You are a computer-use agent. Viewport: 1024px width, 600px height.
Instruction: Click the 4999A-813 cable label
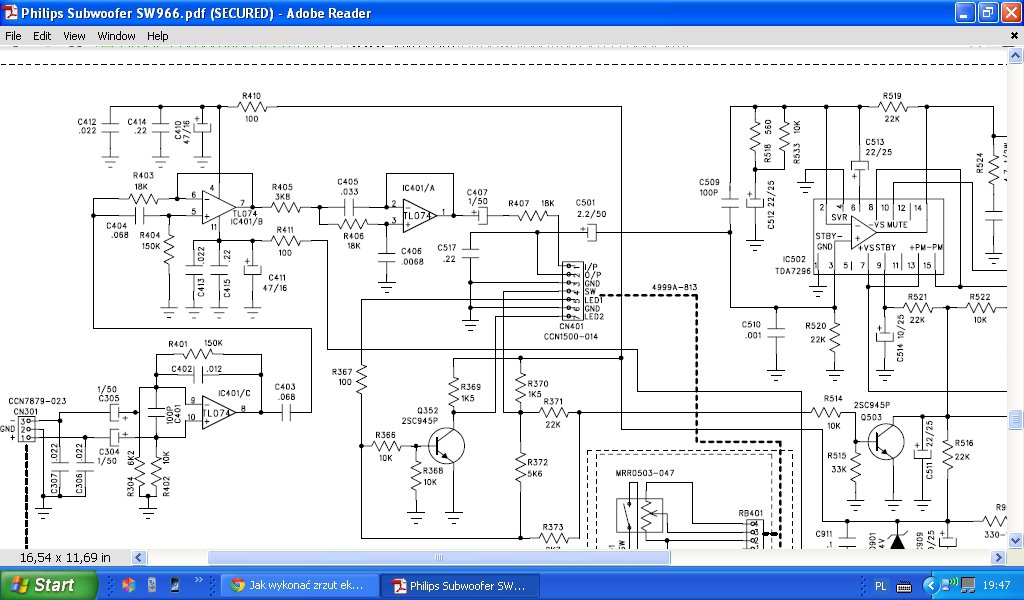point(674,287)
